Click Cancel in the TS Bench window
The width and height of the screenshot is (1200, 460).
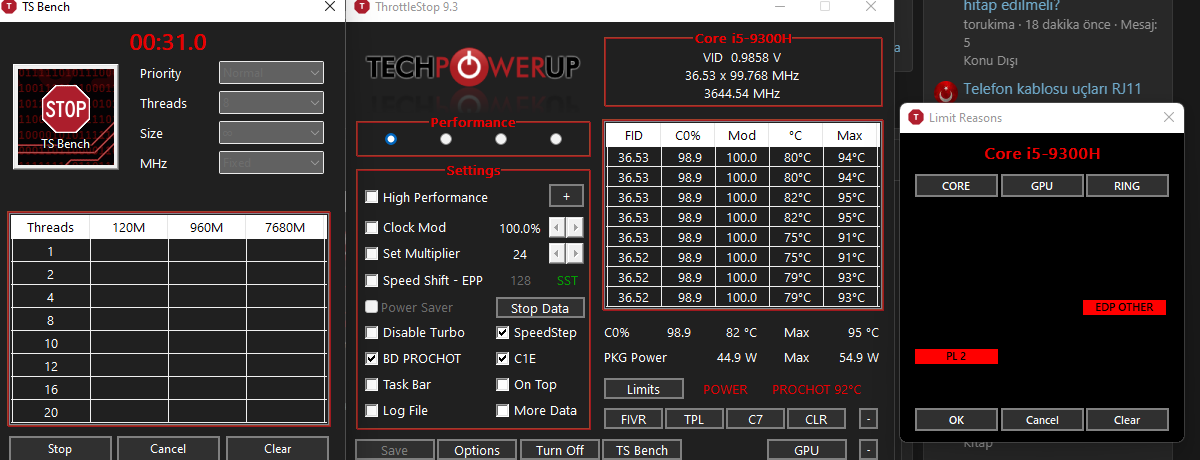click(168, 448)
